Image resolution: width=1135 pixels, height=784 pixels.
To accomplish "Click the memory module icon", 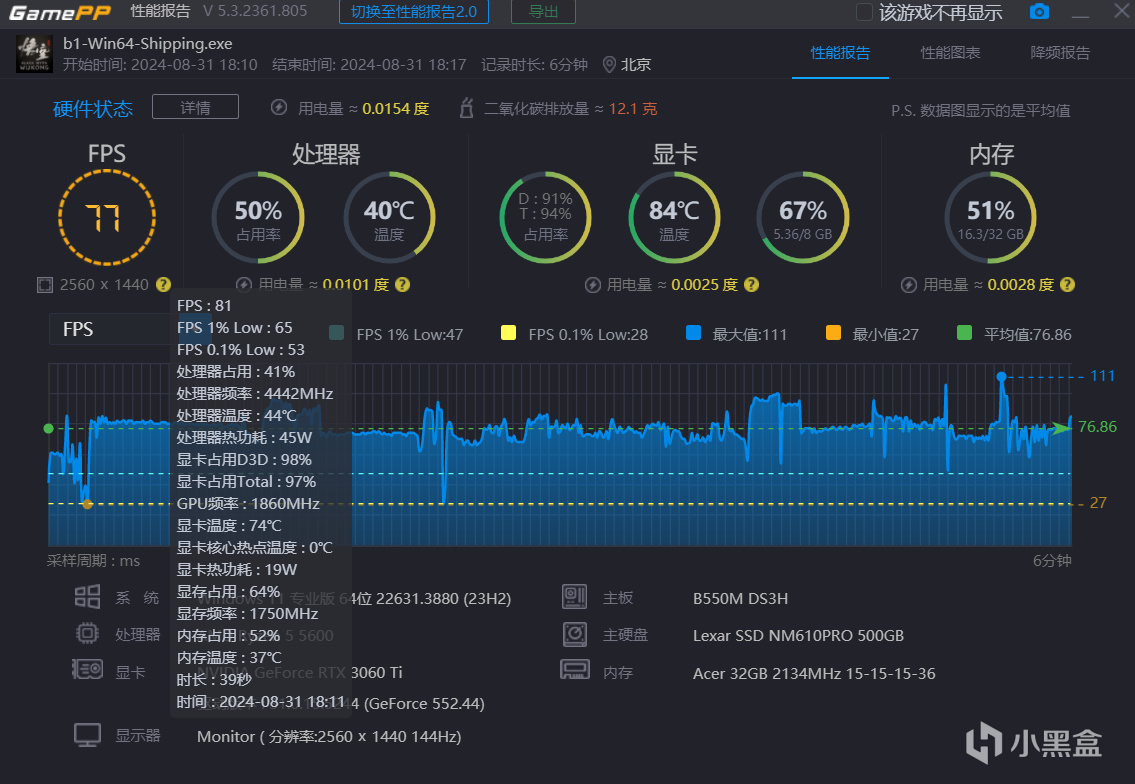I will 575,670.
